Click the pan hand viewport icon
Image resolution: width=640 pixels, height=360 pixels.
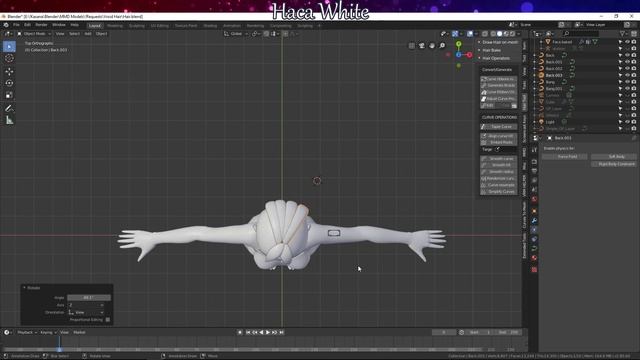coord(432,46)
